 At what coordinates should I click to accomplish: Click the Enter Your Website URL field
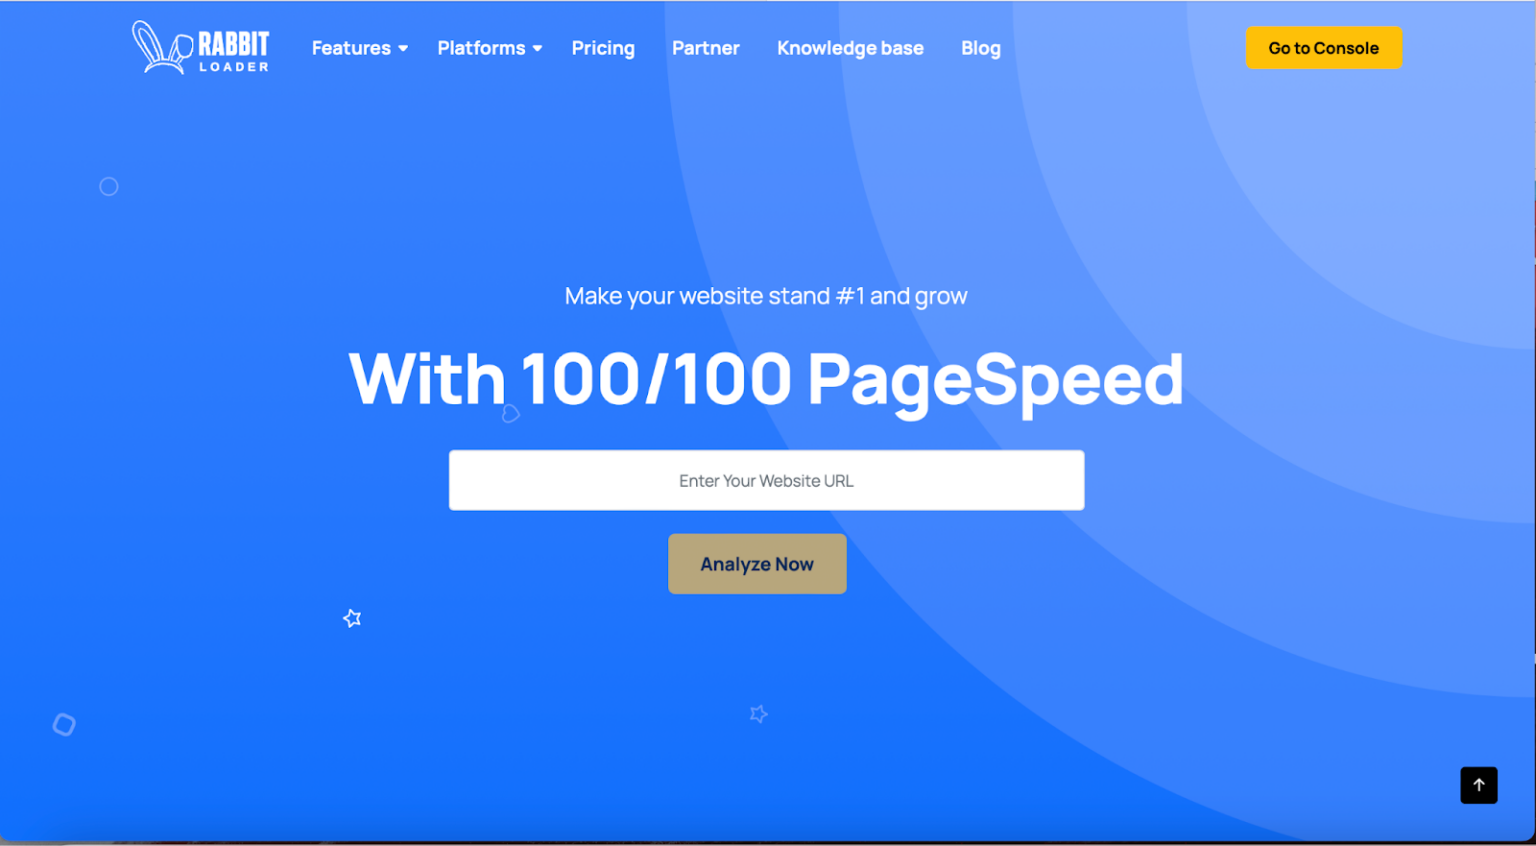766,480
